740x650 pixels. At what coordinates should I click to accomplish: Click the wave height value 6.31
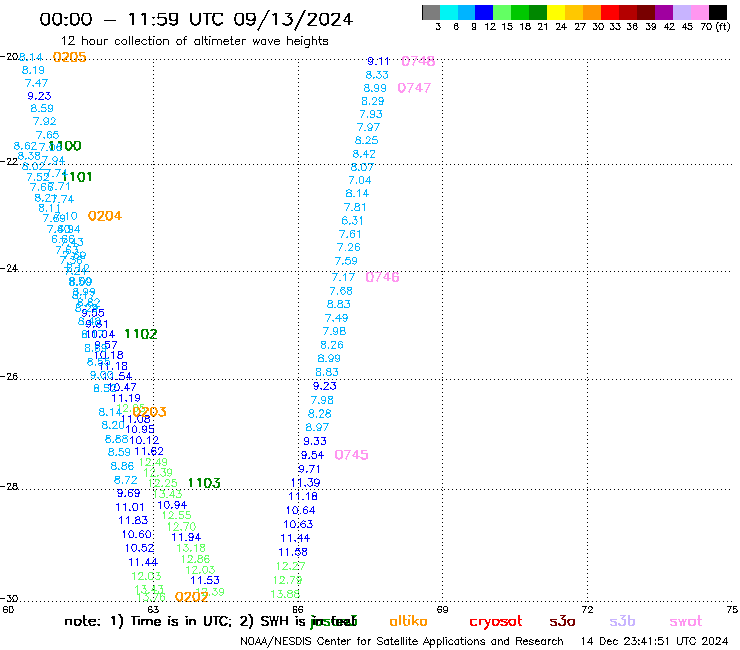coord(352,221)
